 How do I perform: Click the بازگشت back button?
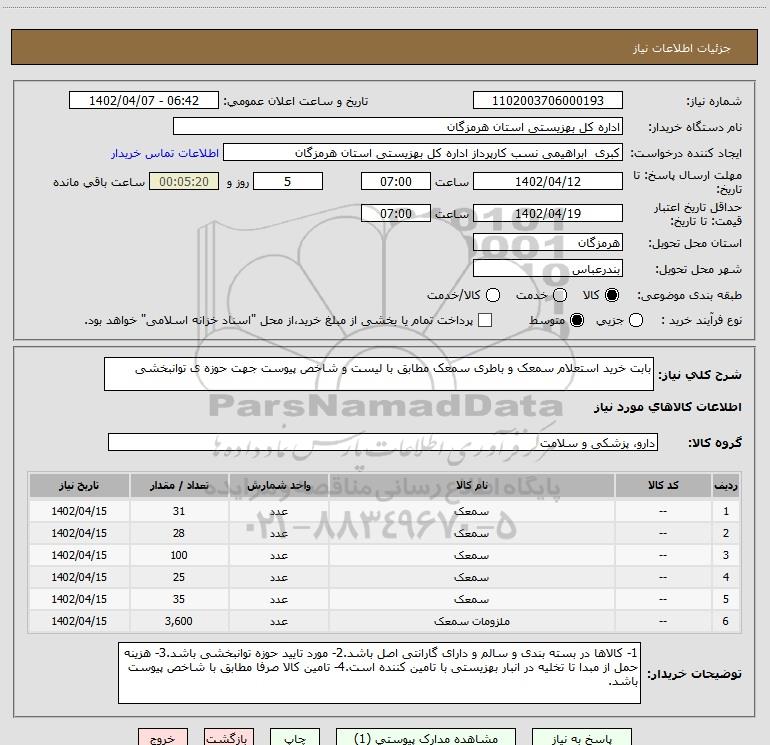coord(229,737)
